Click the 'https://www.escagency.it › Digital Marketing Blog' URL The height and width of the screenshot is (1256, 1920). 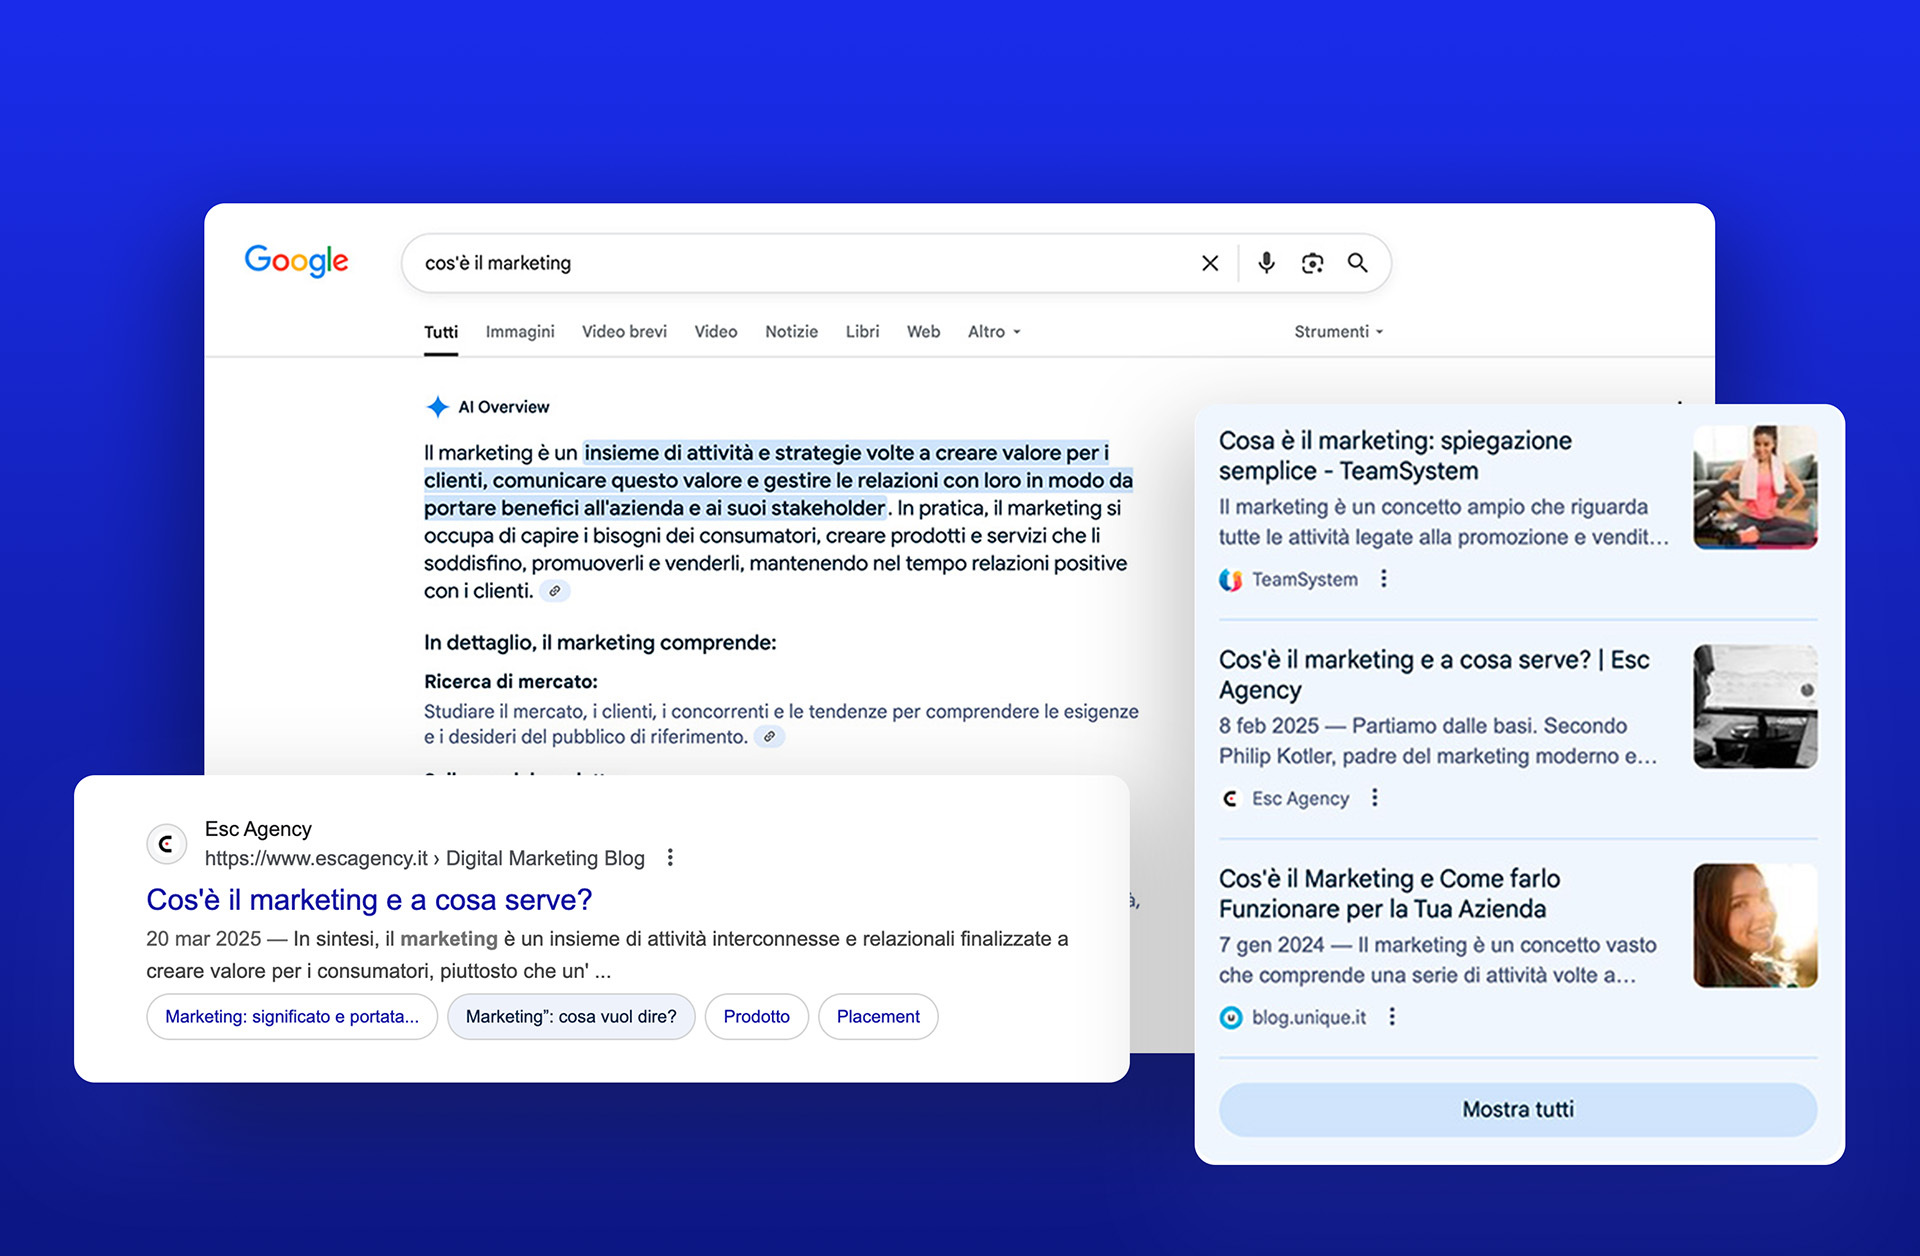(425, 858)
